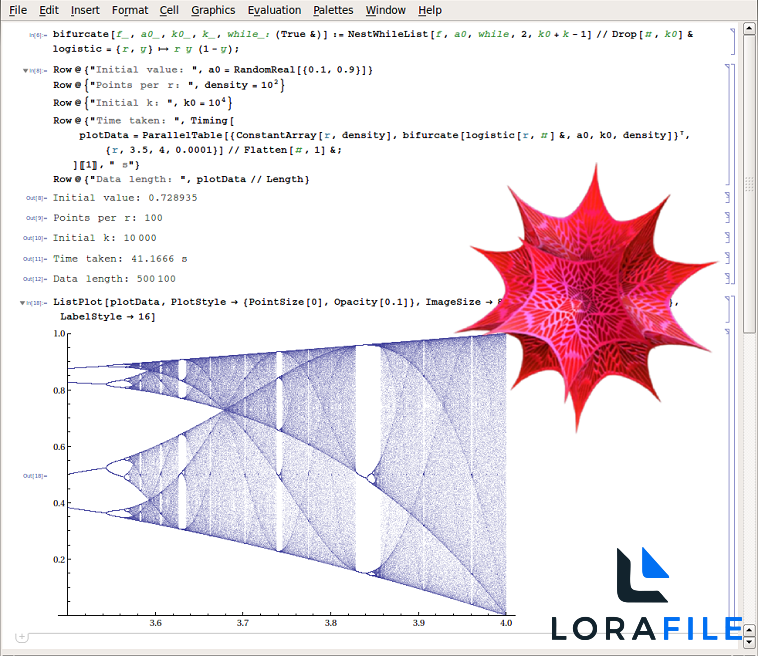Viewport: 758px width, 656px height.
Task: Click the 'density = 10²' expression
Action: click(x=241, y=85)
